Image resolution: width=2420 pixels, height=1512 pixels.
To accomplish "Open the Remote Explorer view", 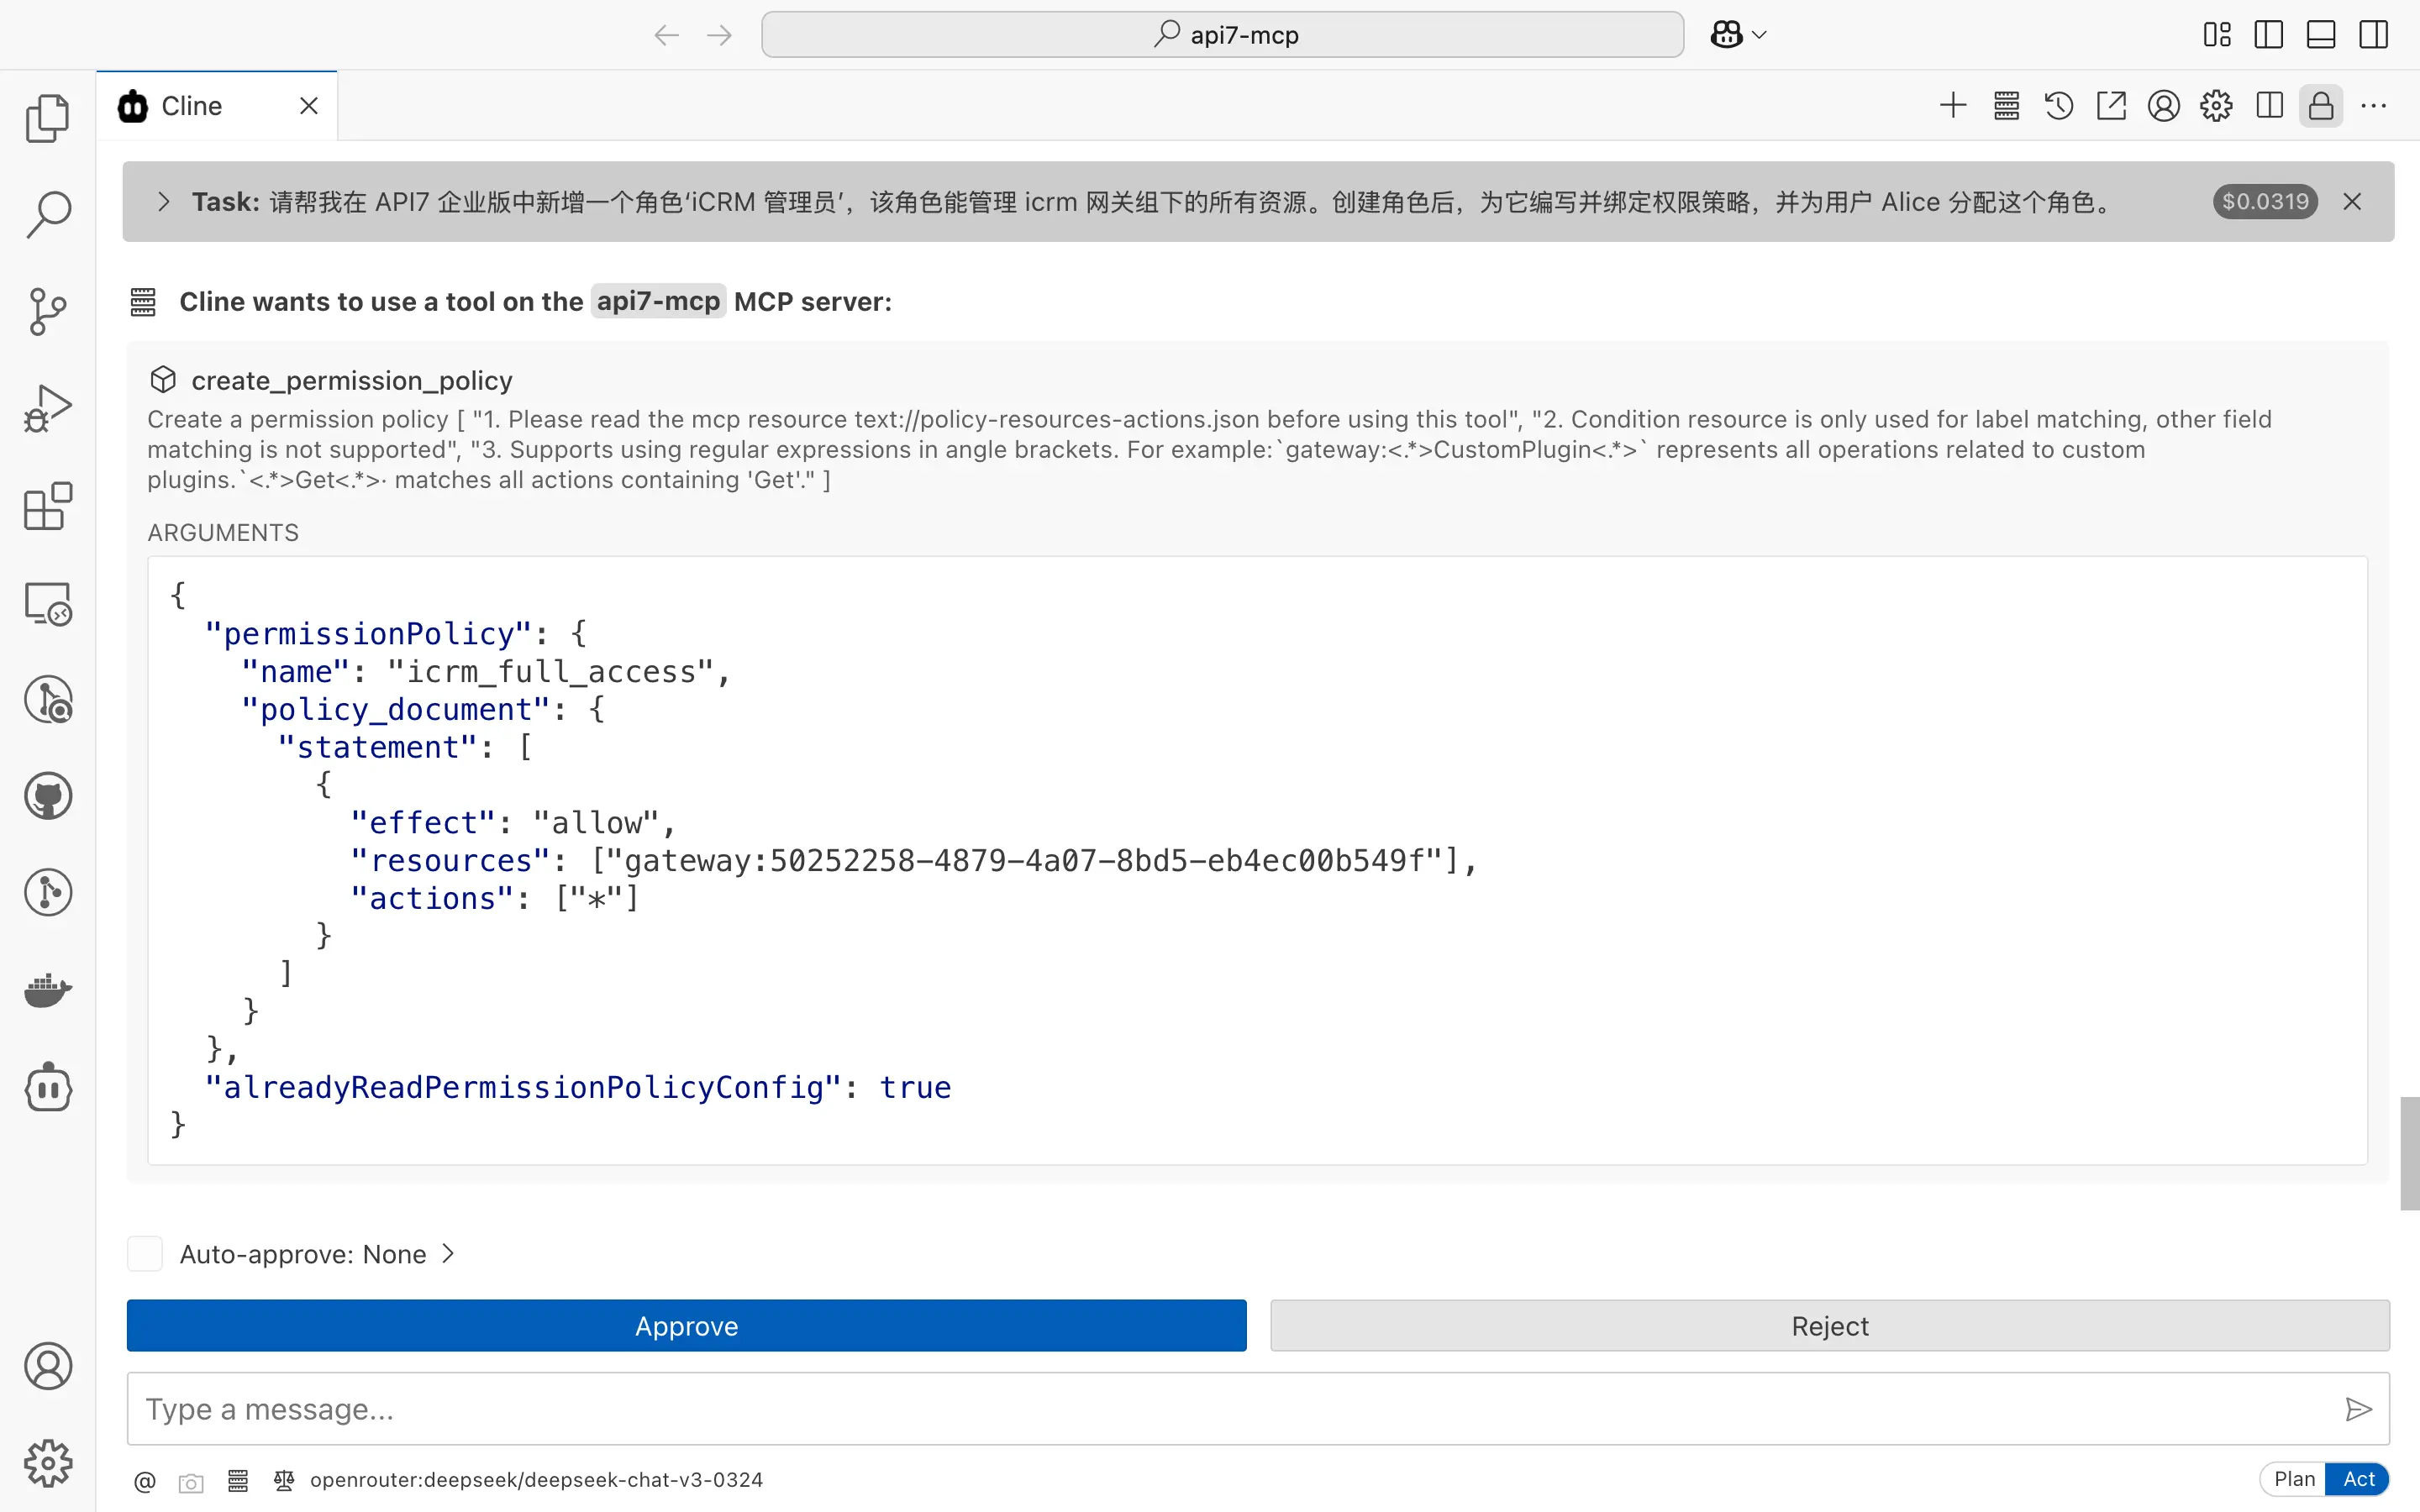I will (47, 603).
